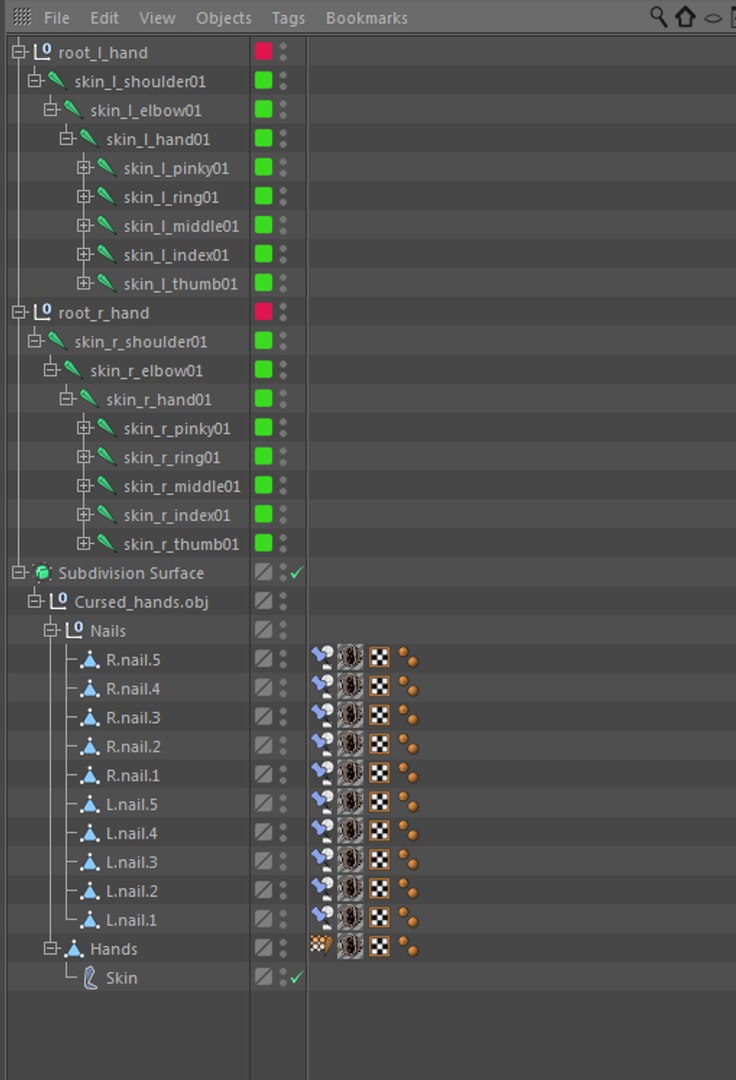Collapse the Nails group

51,630
